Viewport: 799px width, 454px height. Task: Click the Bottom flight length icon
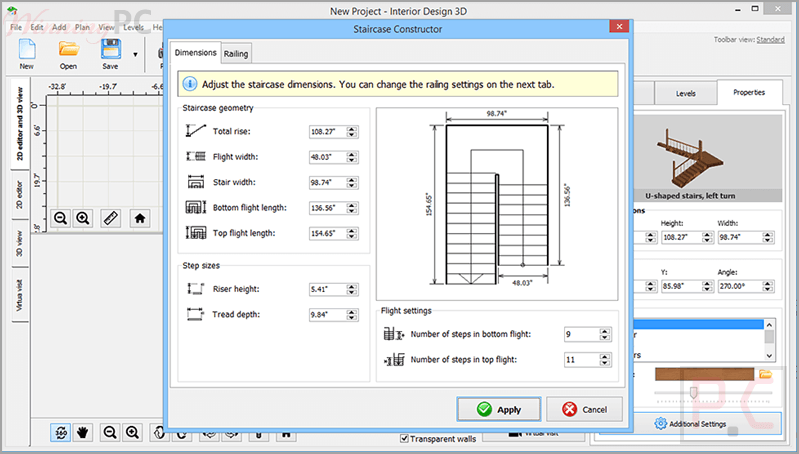pos(196,207)
